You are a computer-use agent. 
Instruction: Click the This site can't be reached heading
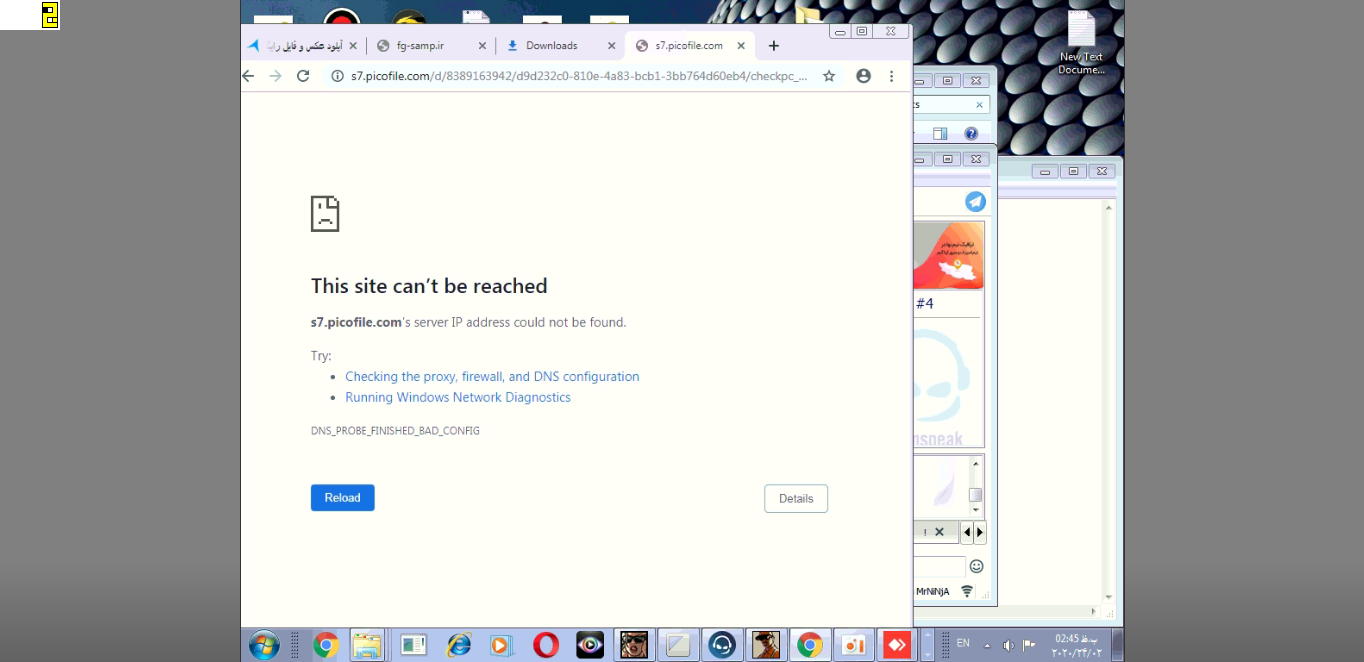click(x=429, y=286)
